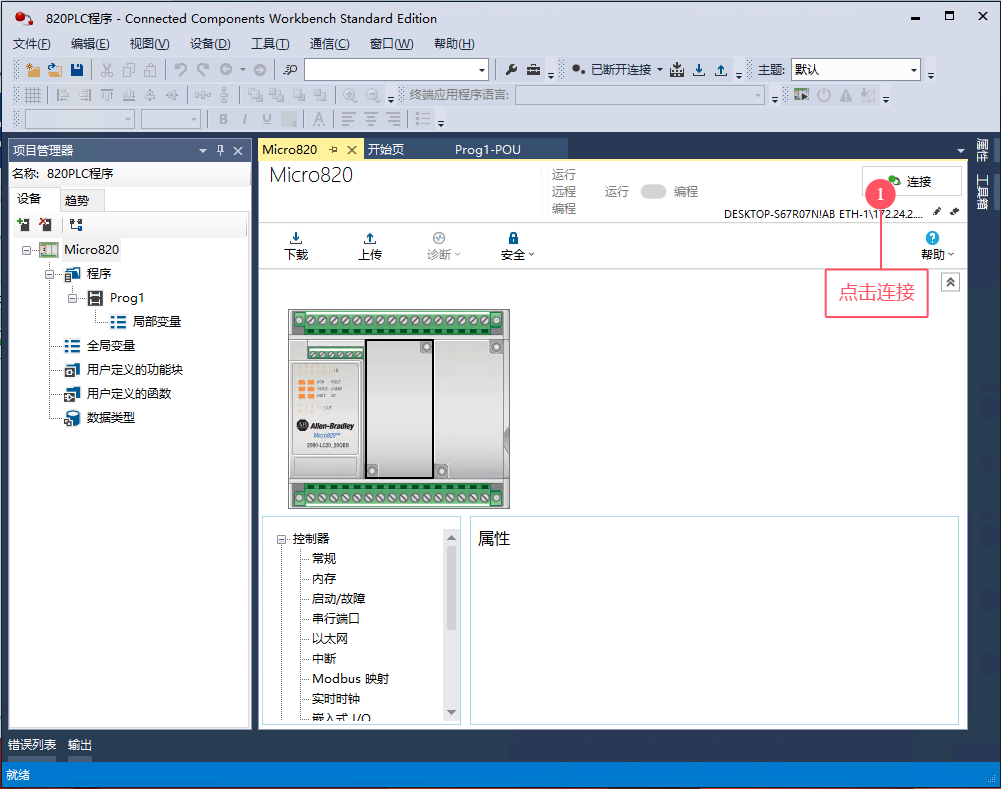The width and height of the screenshot is (1001, 789).
Task: Click the connection path browse icon
Action: coord(954,212)
